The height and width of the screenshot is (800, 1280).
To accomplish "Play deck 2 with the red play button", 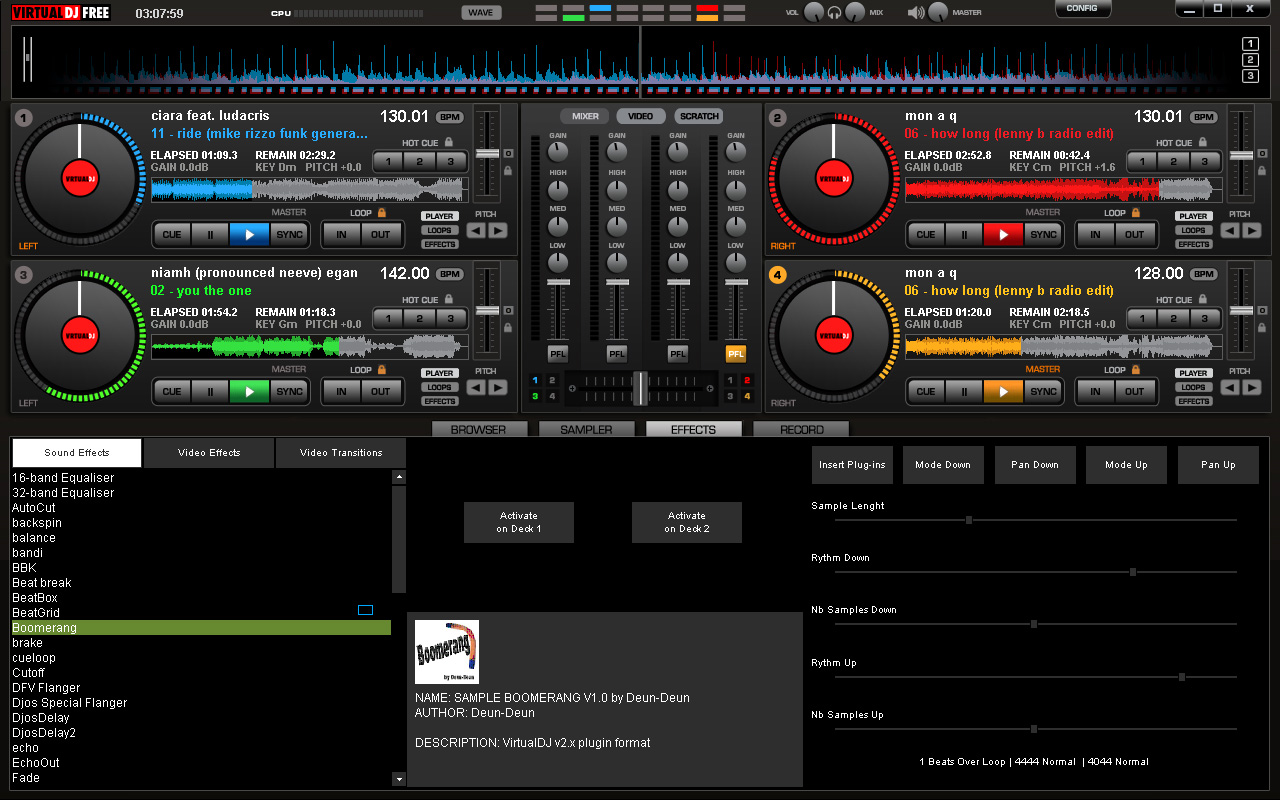I will click(1003, 235).
